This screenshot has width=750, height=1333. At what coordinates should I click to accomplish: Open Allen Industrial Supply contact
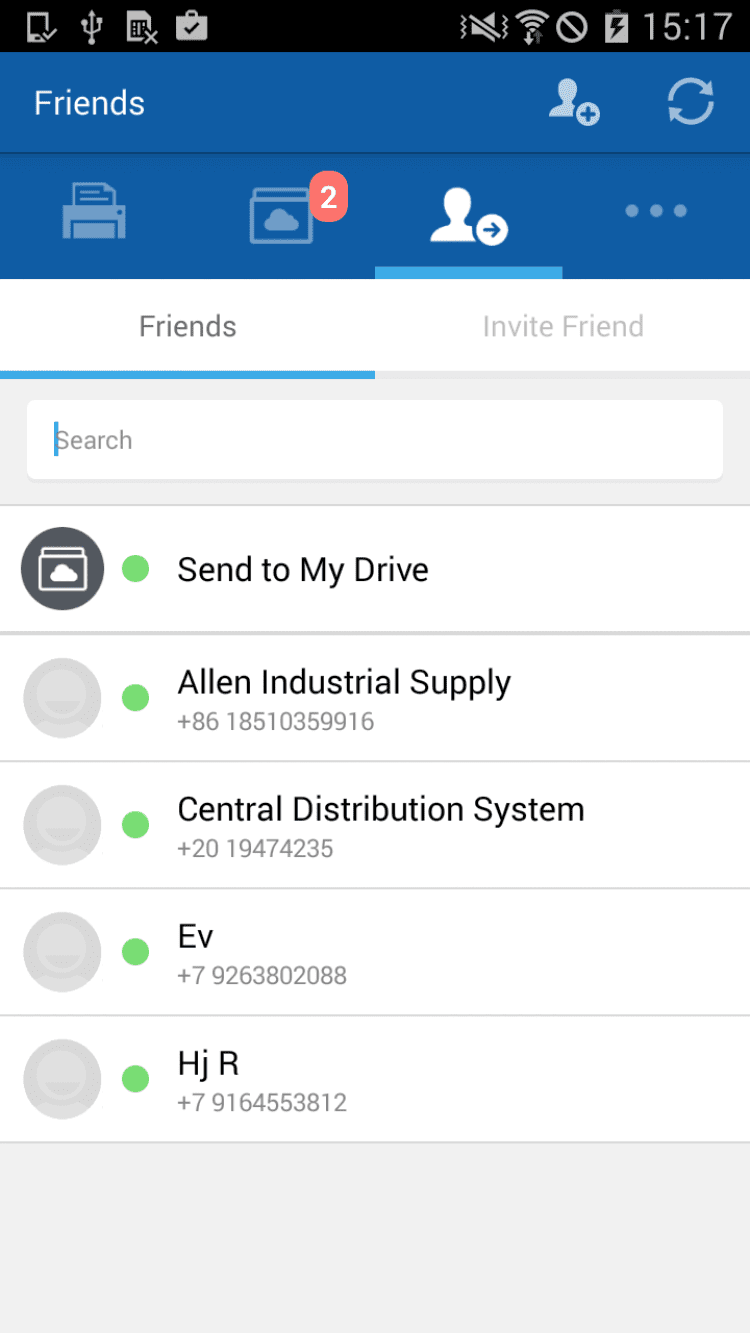click(344, 698)
